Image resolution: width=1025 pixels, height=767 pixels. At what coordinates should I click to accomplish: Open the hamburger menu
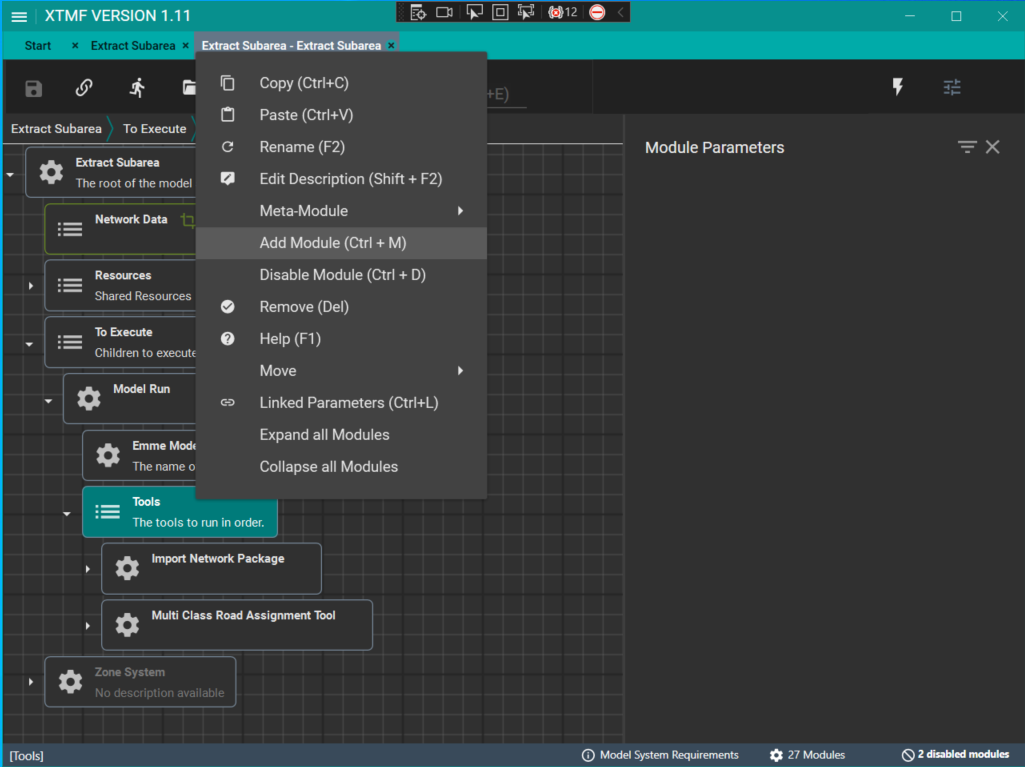point(19,16)
